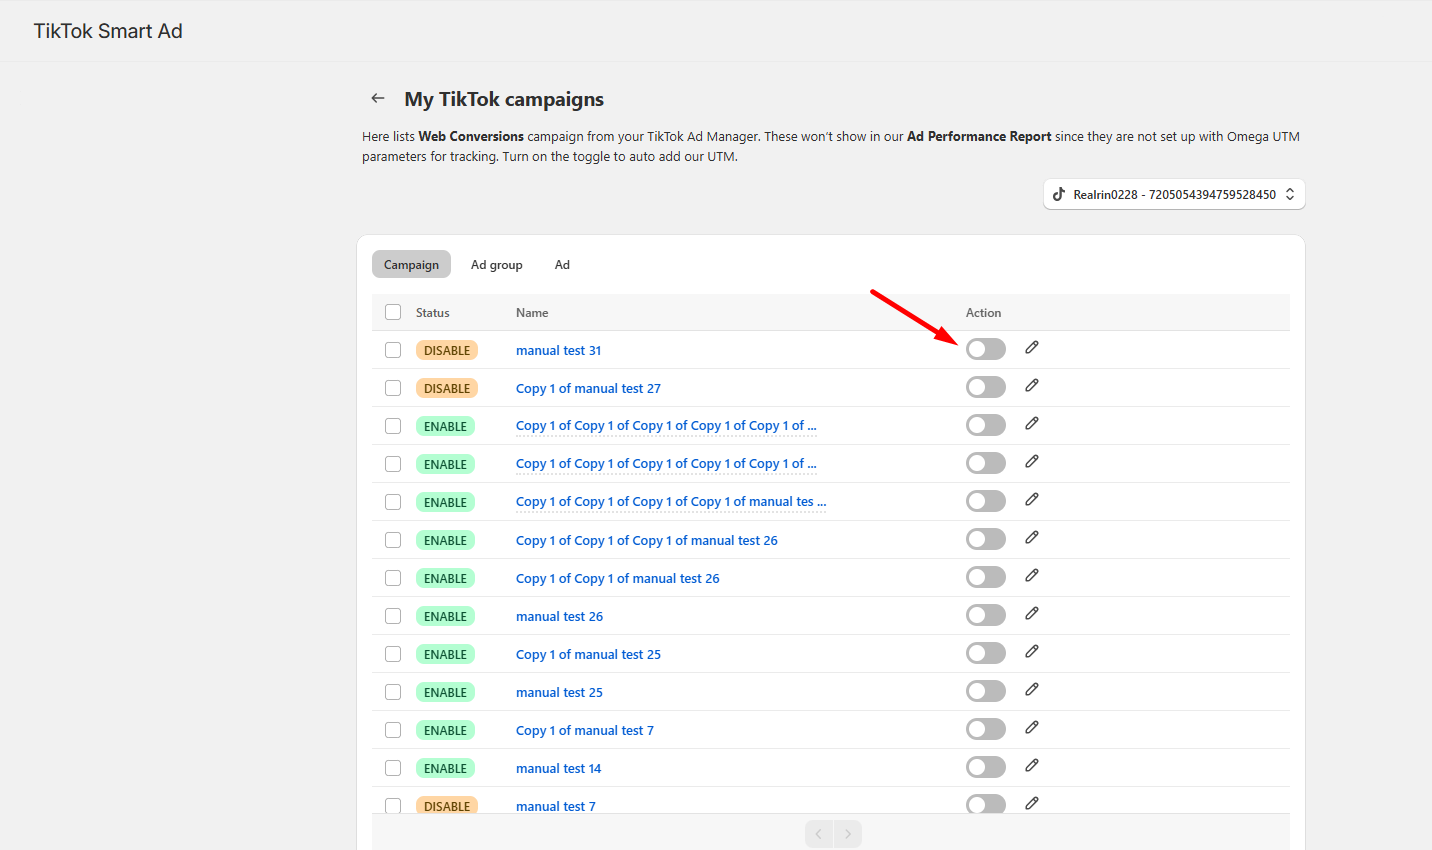Enable the toggle for manual test 26
This screenshot has width=1432, height=850.
[985, 615]
